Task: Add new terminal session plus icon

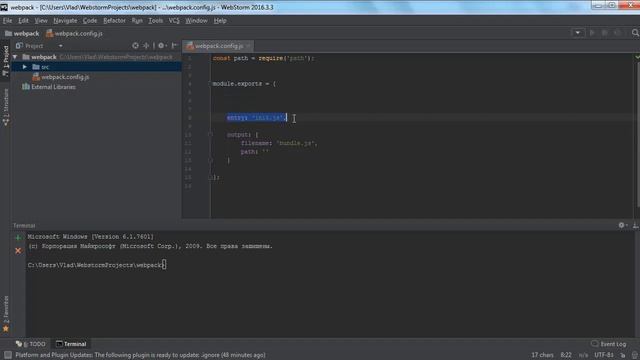Action: pyautogui.click(x=18, y=237)
